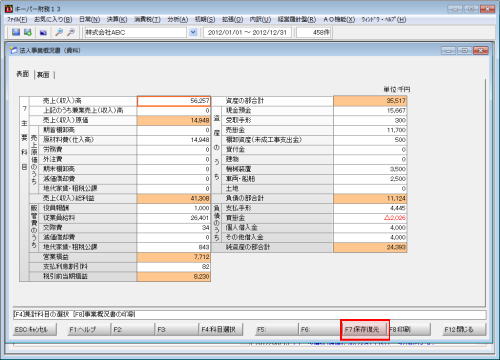Click the 役員報酬 value cell 1,000
Viewport: 500px width, 360px height.
[x=174, y=208]
